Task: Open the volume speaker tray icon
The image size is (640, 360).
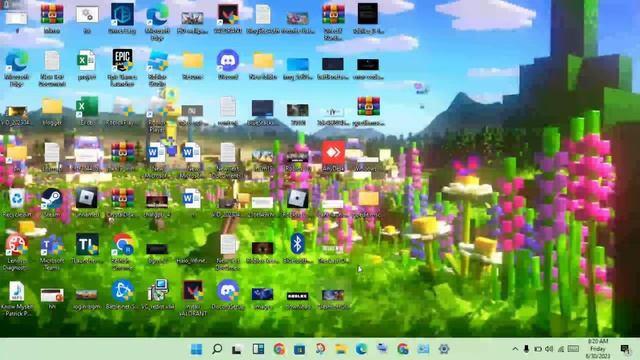Action: [549, 349]
